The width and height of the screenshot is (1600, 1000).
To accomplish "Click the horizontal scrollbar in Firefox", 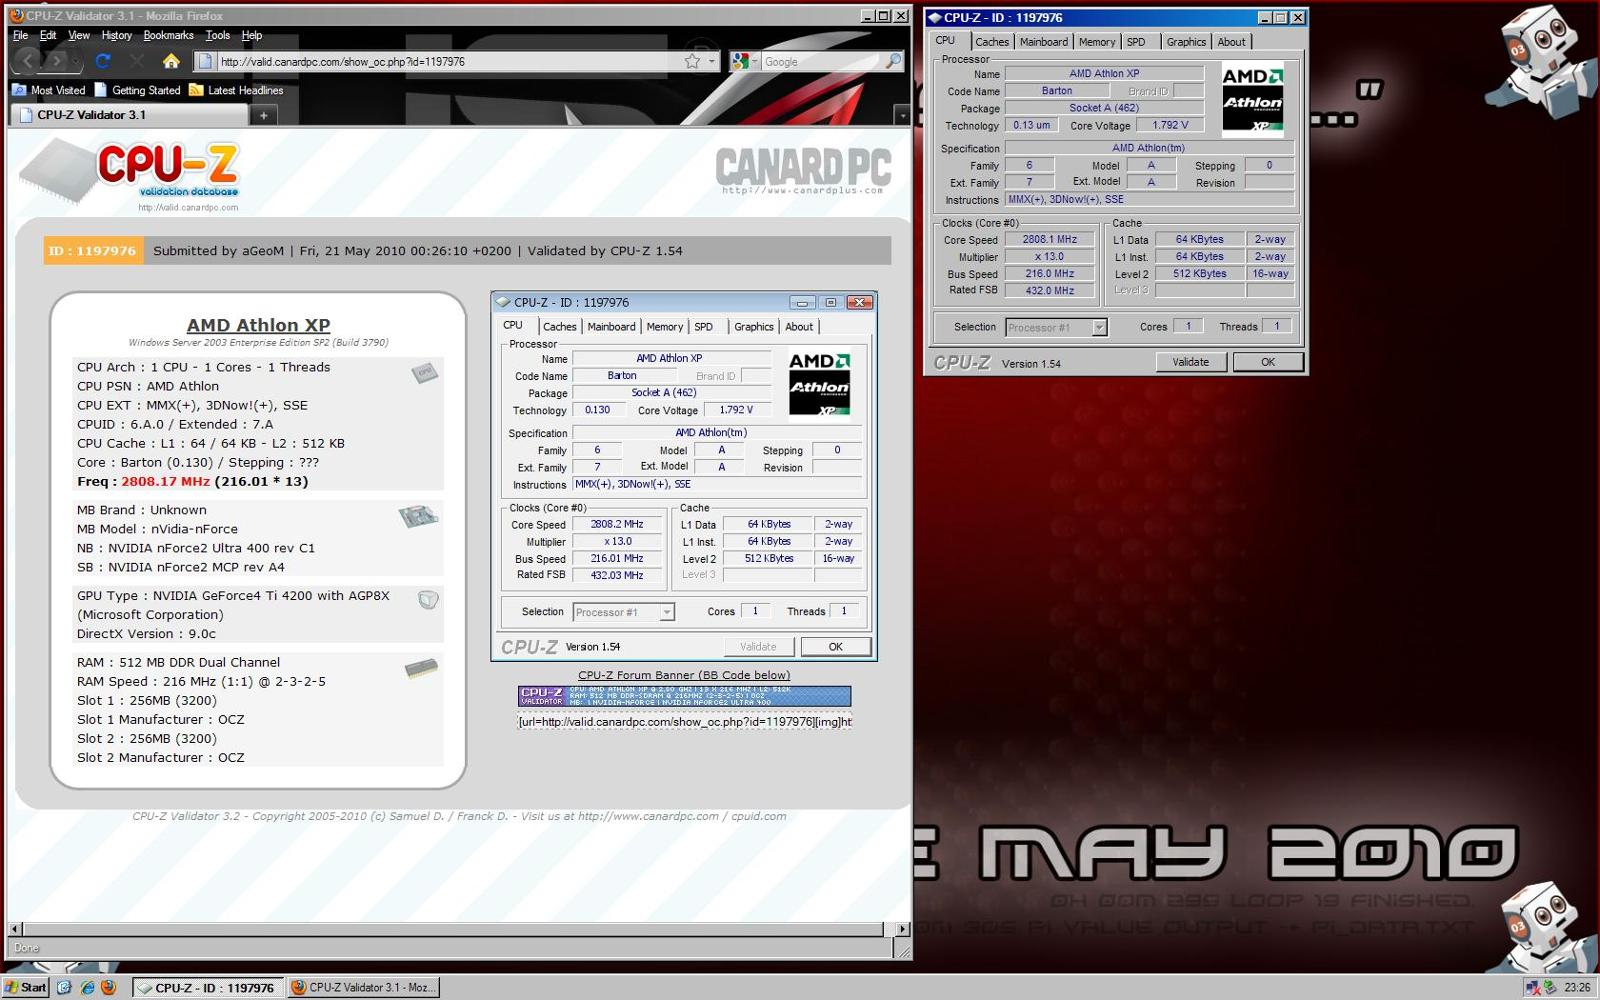I will [455, 929].
